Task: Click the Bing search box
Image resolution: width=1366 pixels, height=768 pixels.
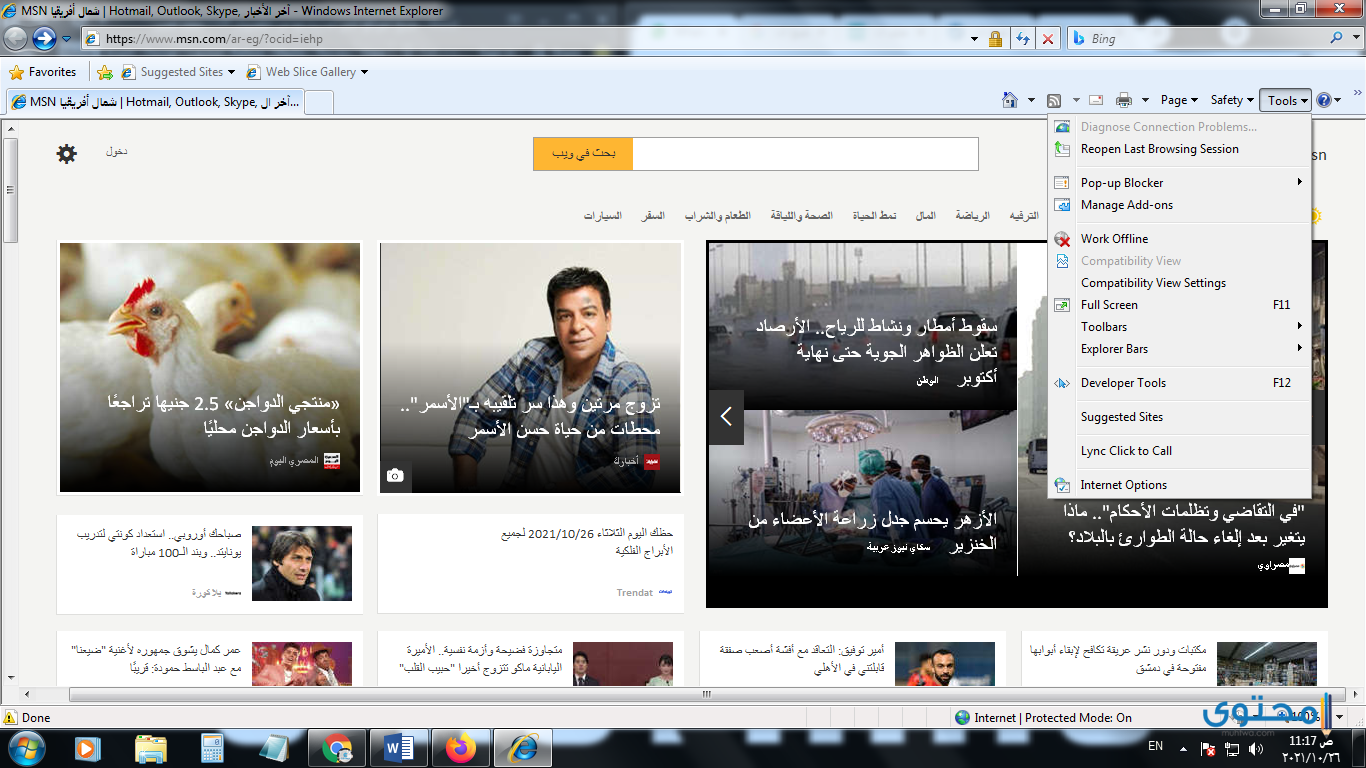Action: coord(1196,39)
